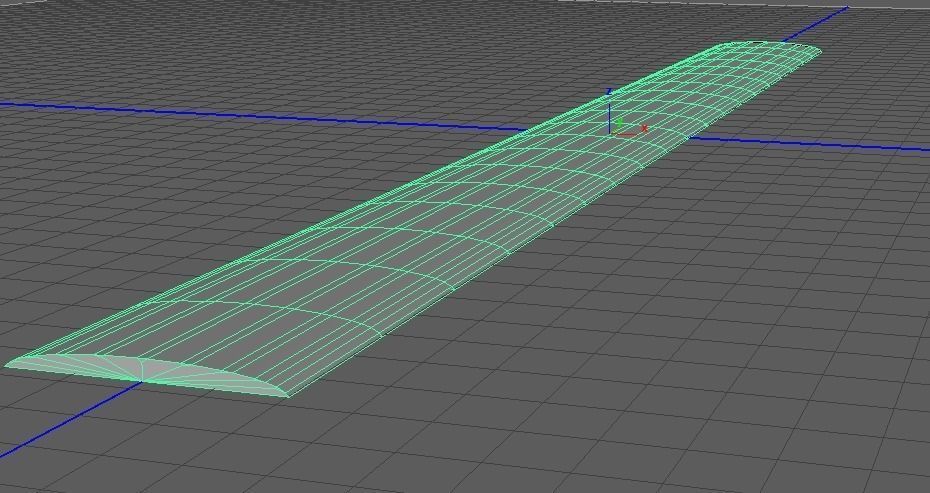The image size is (930, 493).
Task: Pick the center vertex of the wing's near end cap
Action: (142, 380)
